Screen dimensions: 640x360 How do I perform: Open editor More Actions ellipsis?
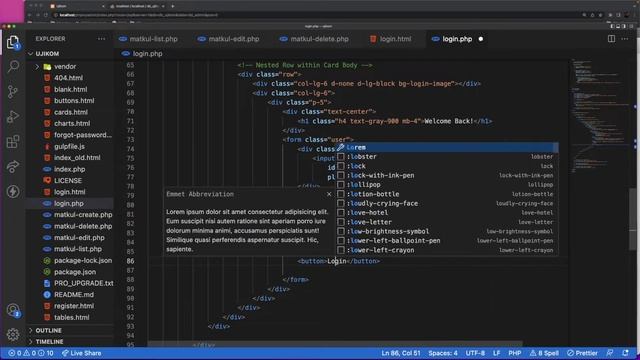625,39
